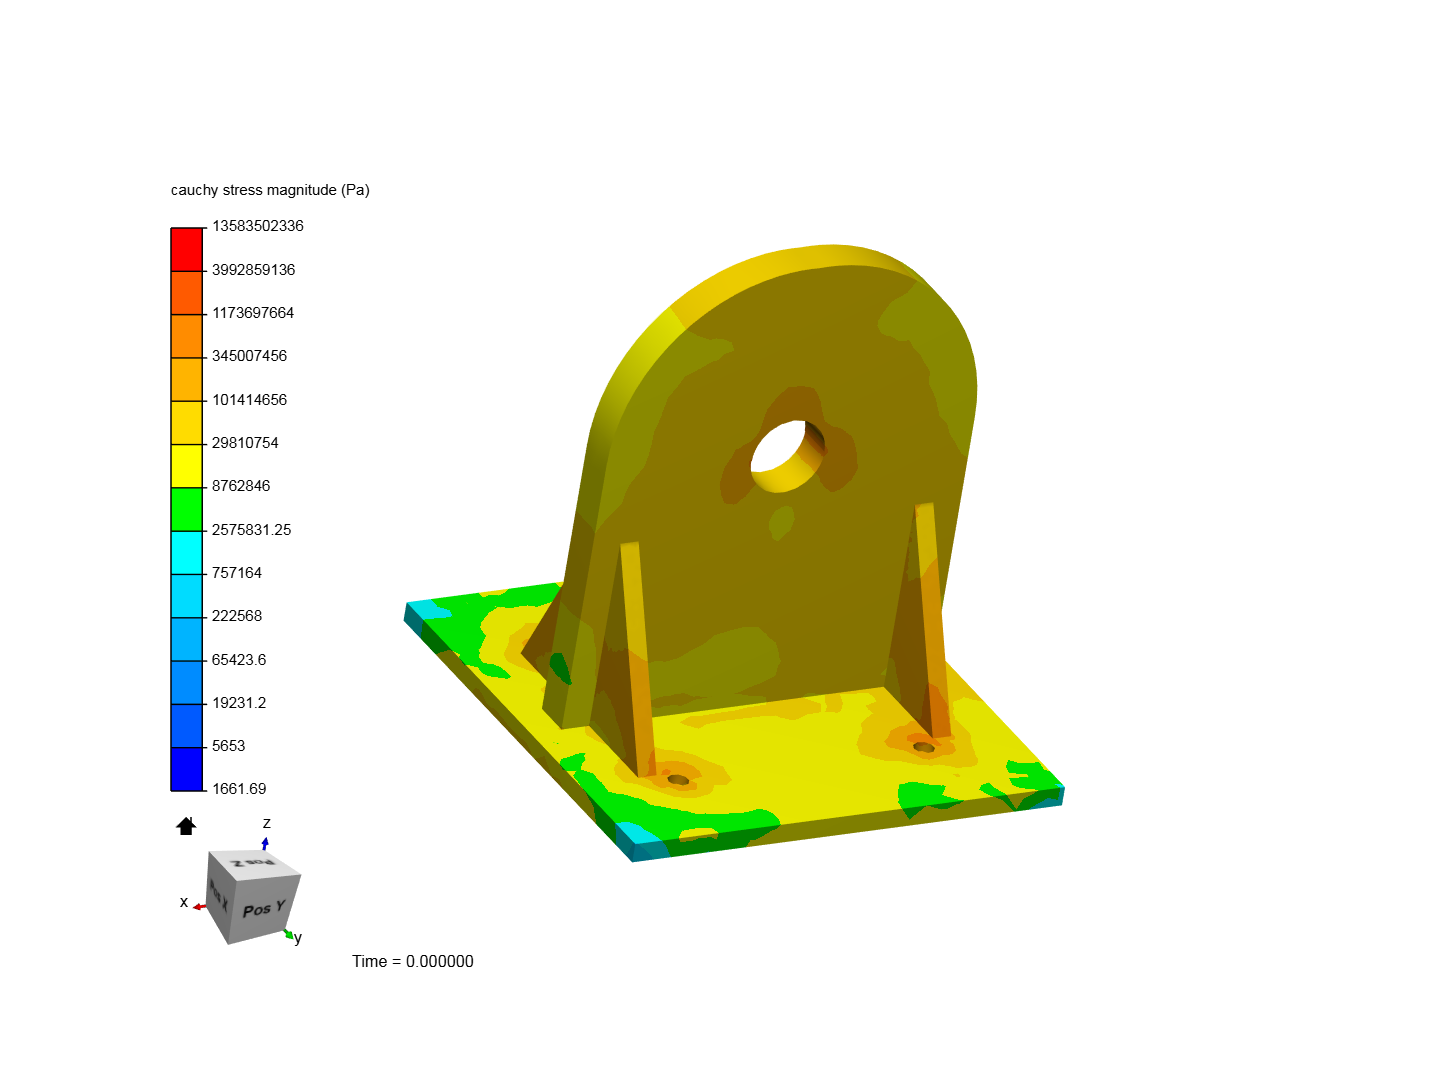Click the legend value 8762846
Viewport: 1440px width, 1080px height.
241,486
